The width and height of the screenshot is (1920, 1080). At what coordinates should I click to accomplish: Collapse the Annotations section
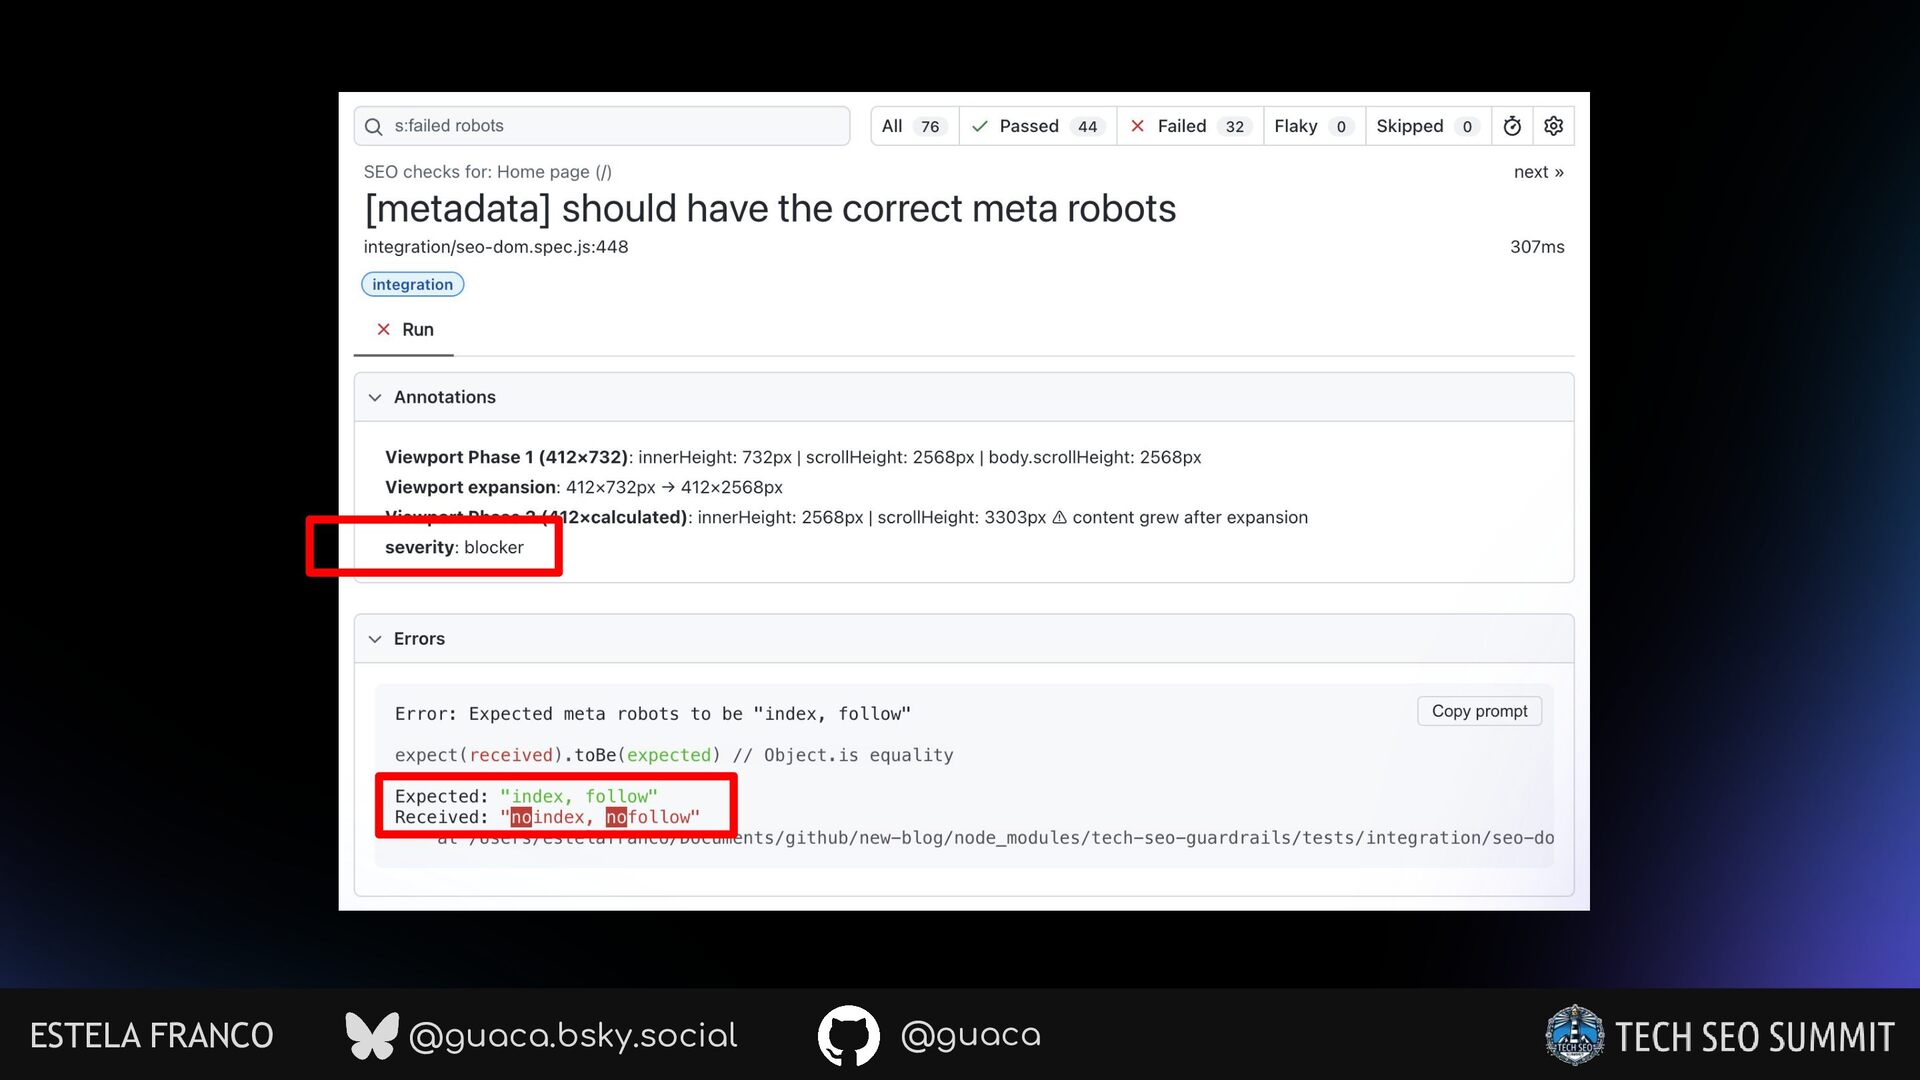[375, 397]
